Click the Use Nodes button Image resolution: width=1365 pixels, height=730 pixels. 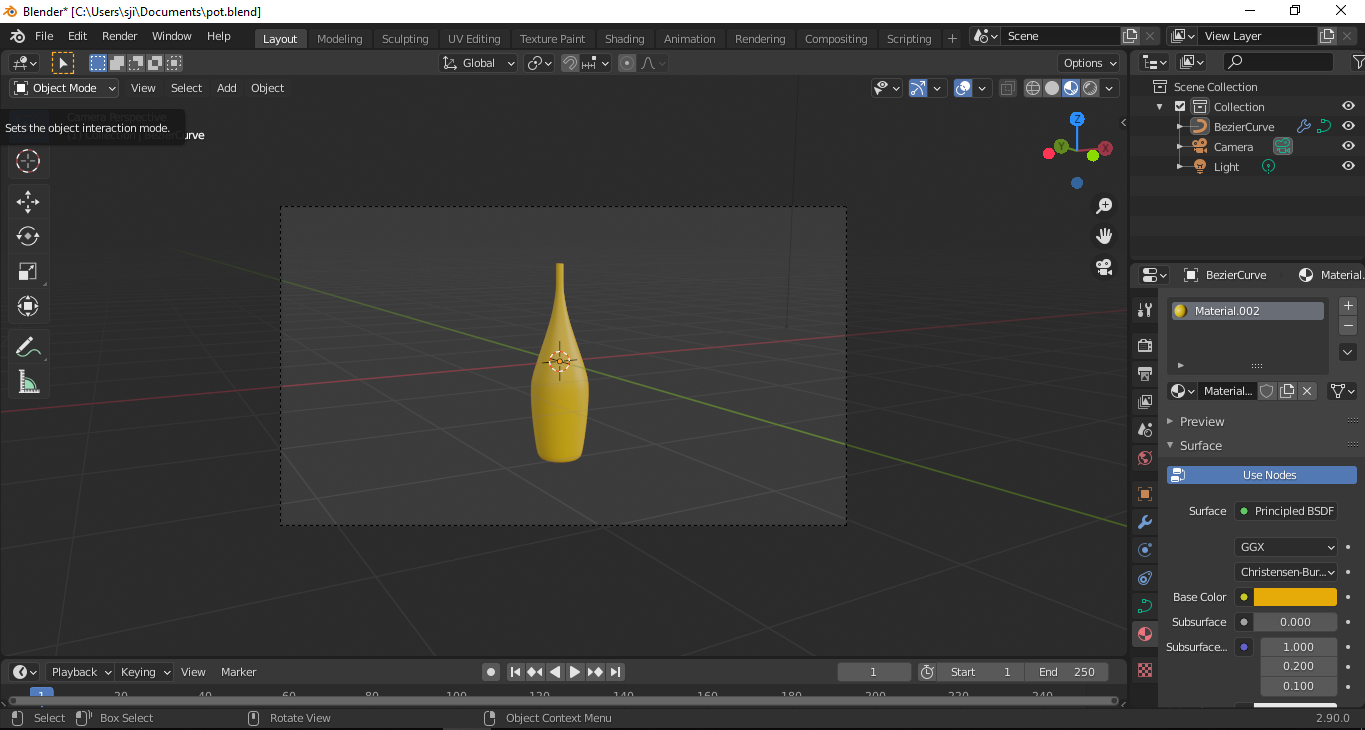(x=1261, y=474)
